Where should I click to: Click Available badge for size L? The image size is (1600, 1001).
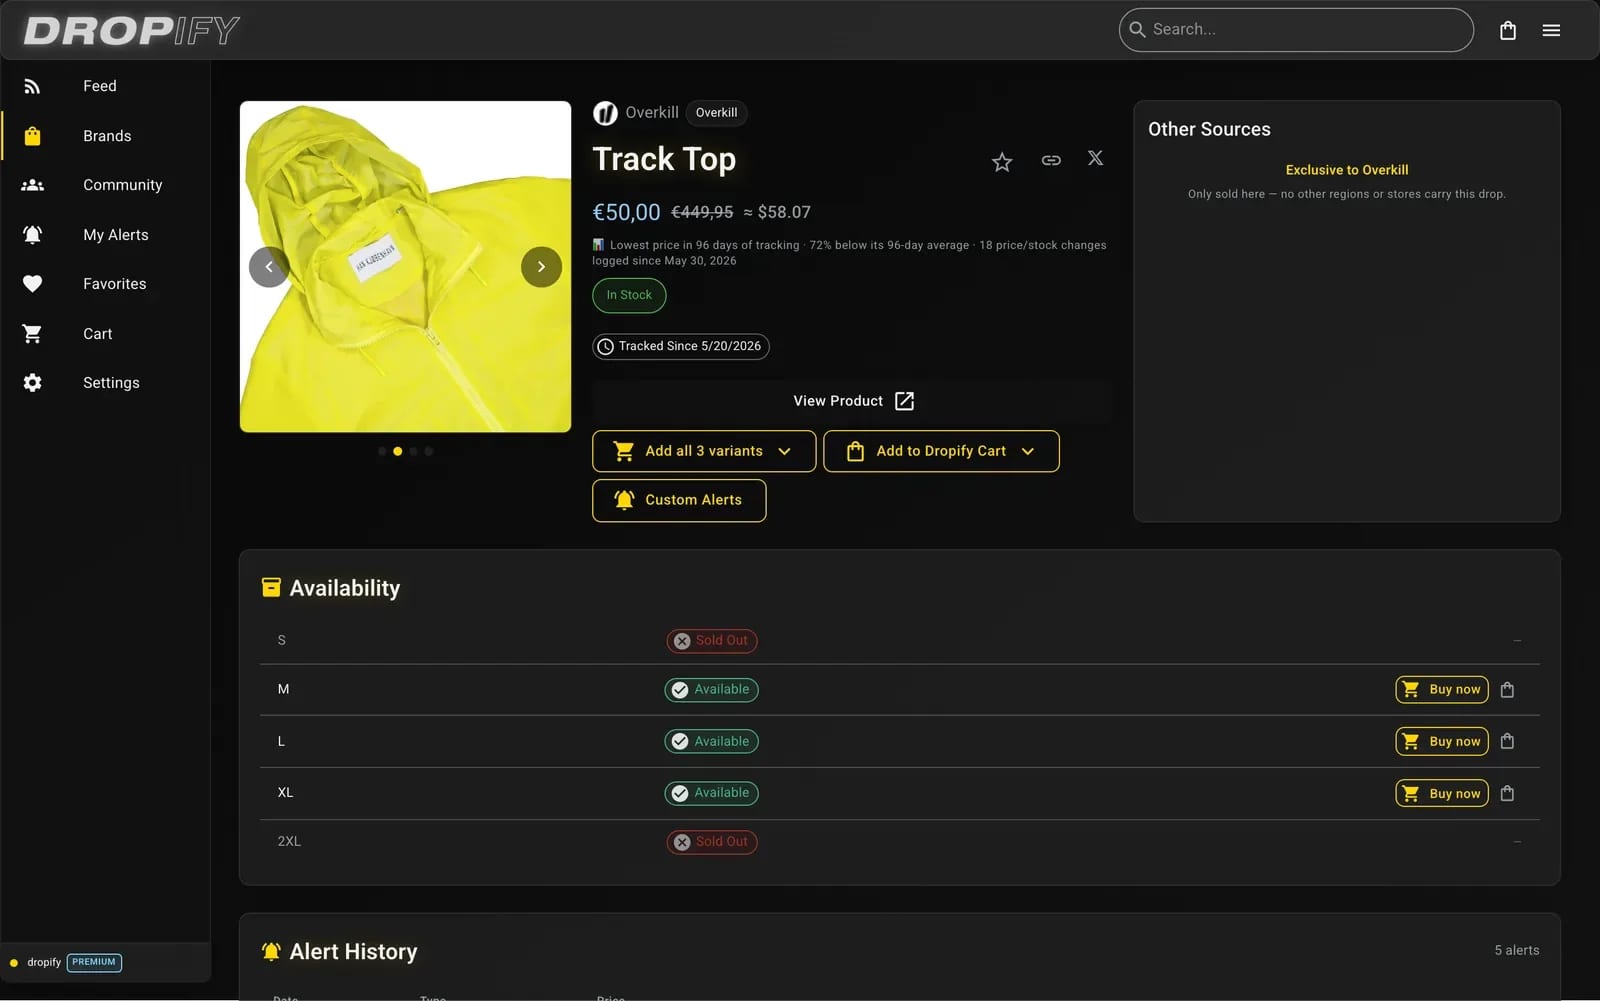click(x=712, y=741)
